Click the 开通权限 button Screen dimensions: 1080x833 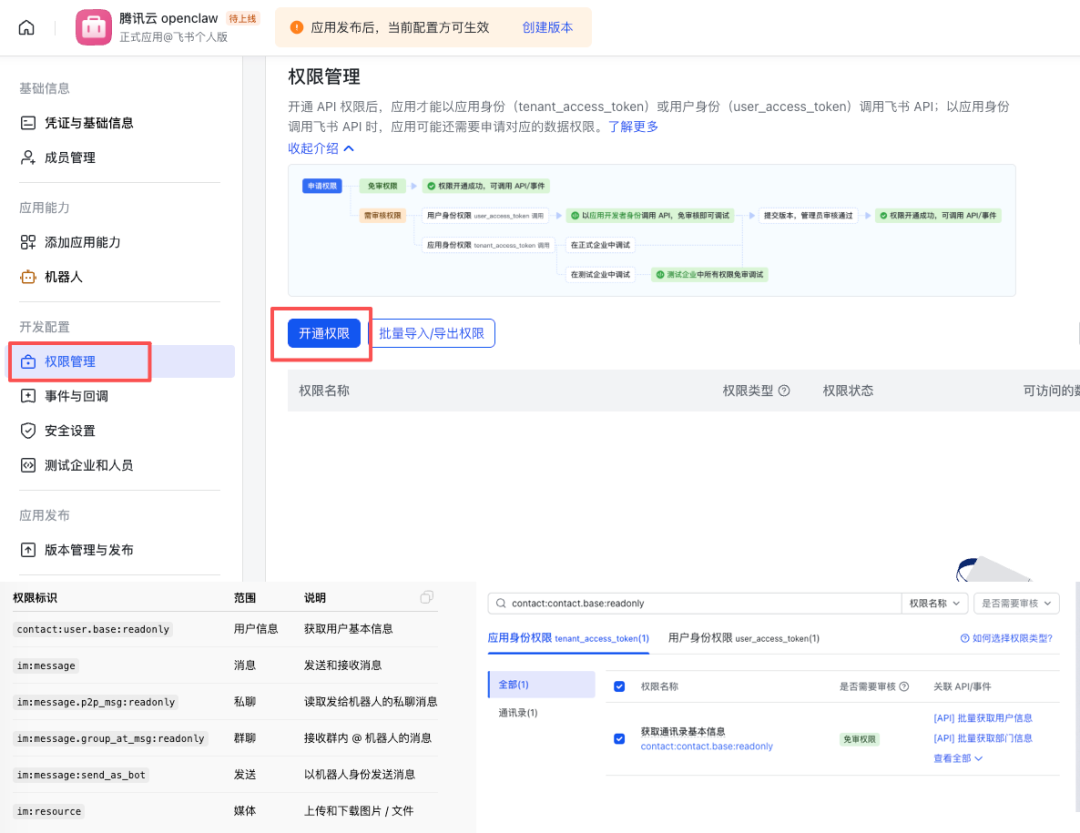[x=322, y=335]
